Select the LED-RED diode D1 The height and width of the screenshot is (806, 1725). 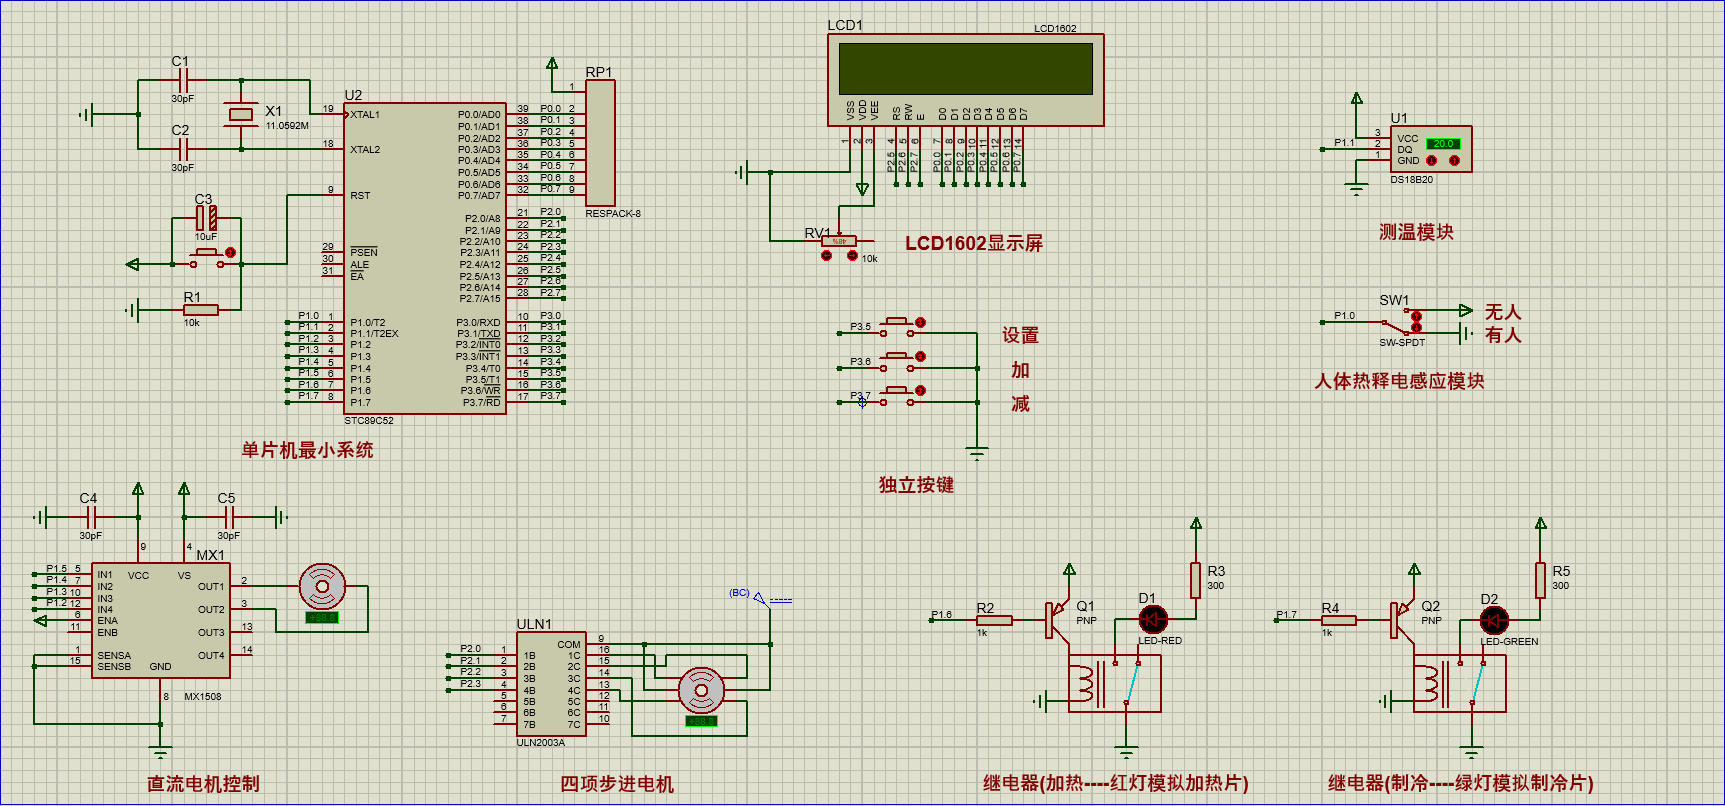pos(1153,620)
